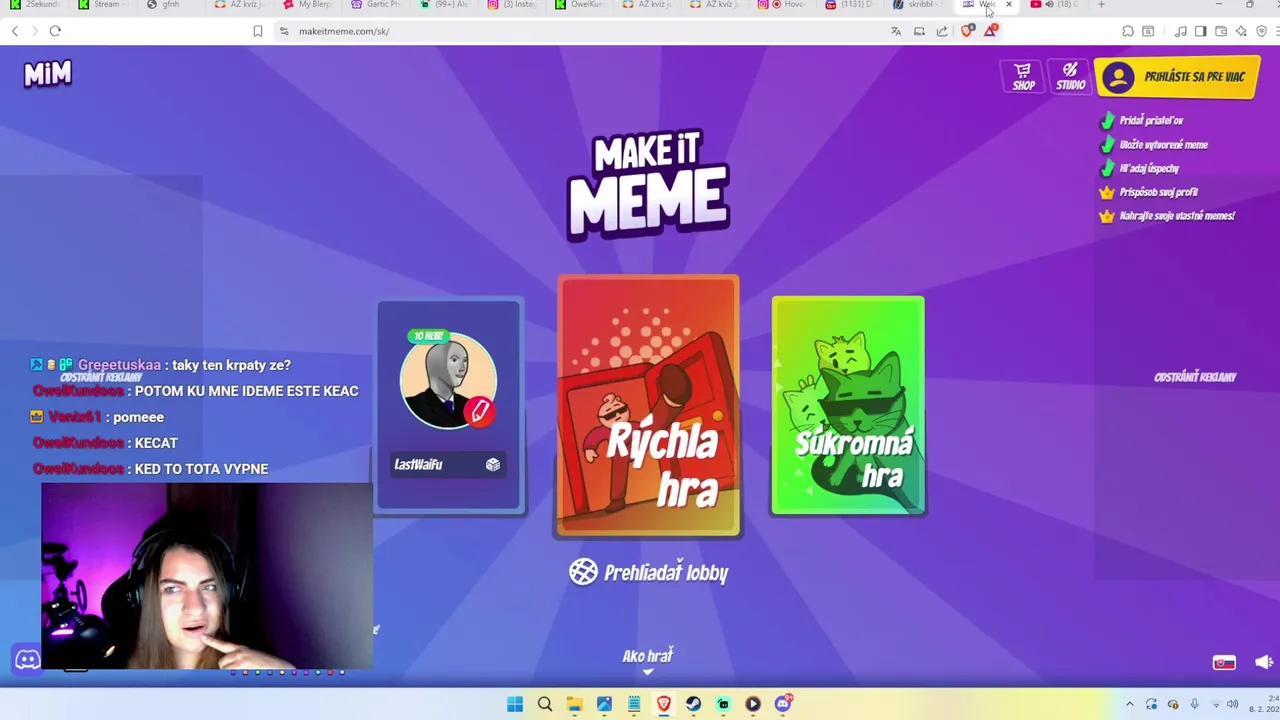
Task: Click the bookmark icon in the address bar
Action: [x=257, y=31]
